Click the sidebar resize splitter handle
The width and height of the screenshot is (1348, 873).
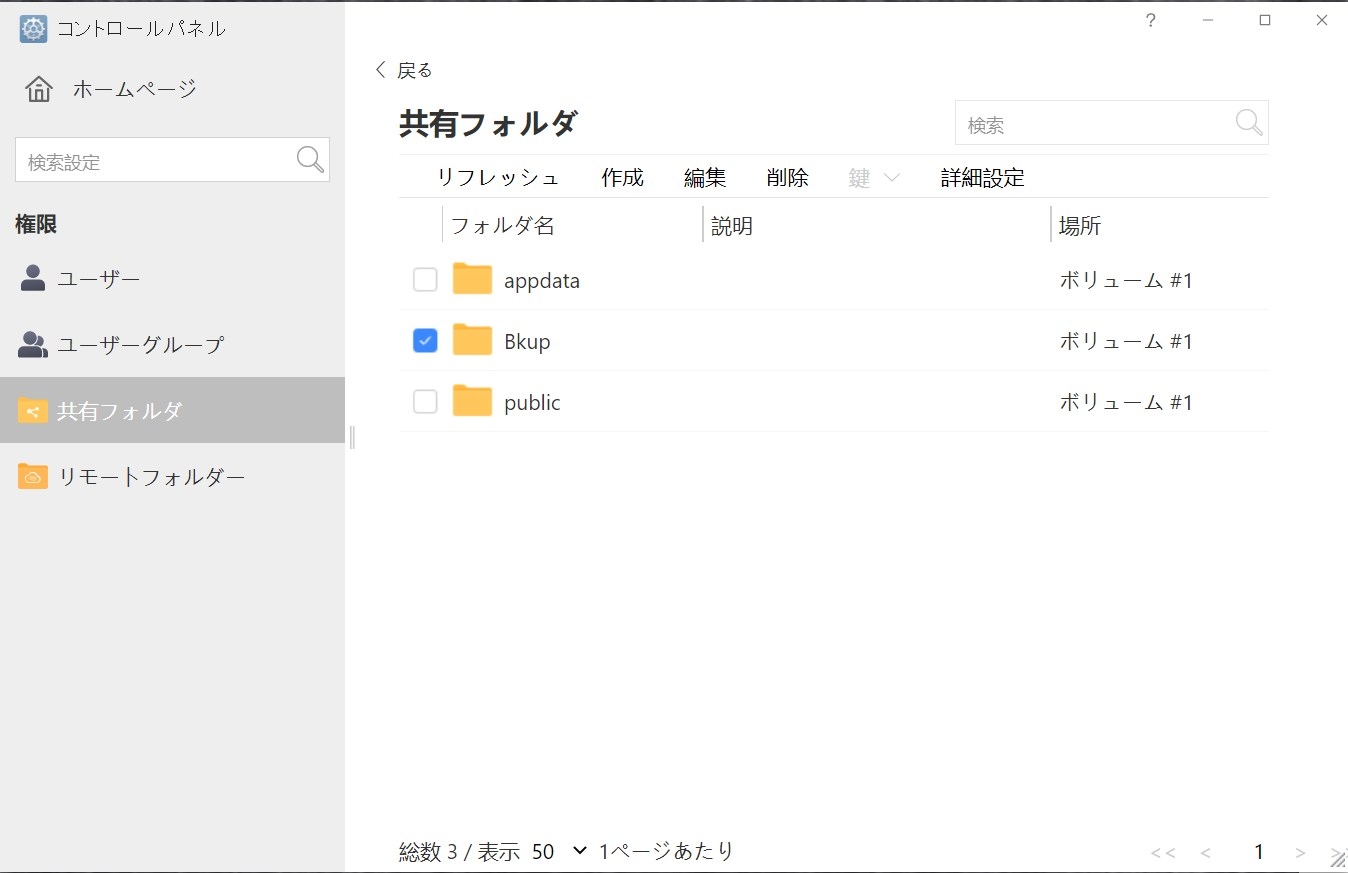[352, 437]
